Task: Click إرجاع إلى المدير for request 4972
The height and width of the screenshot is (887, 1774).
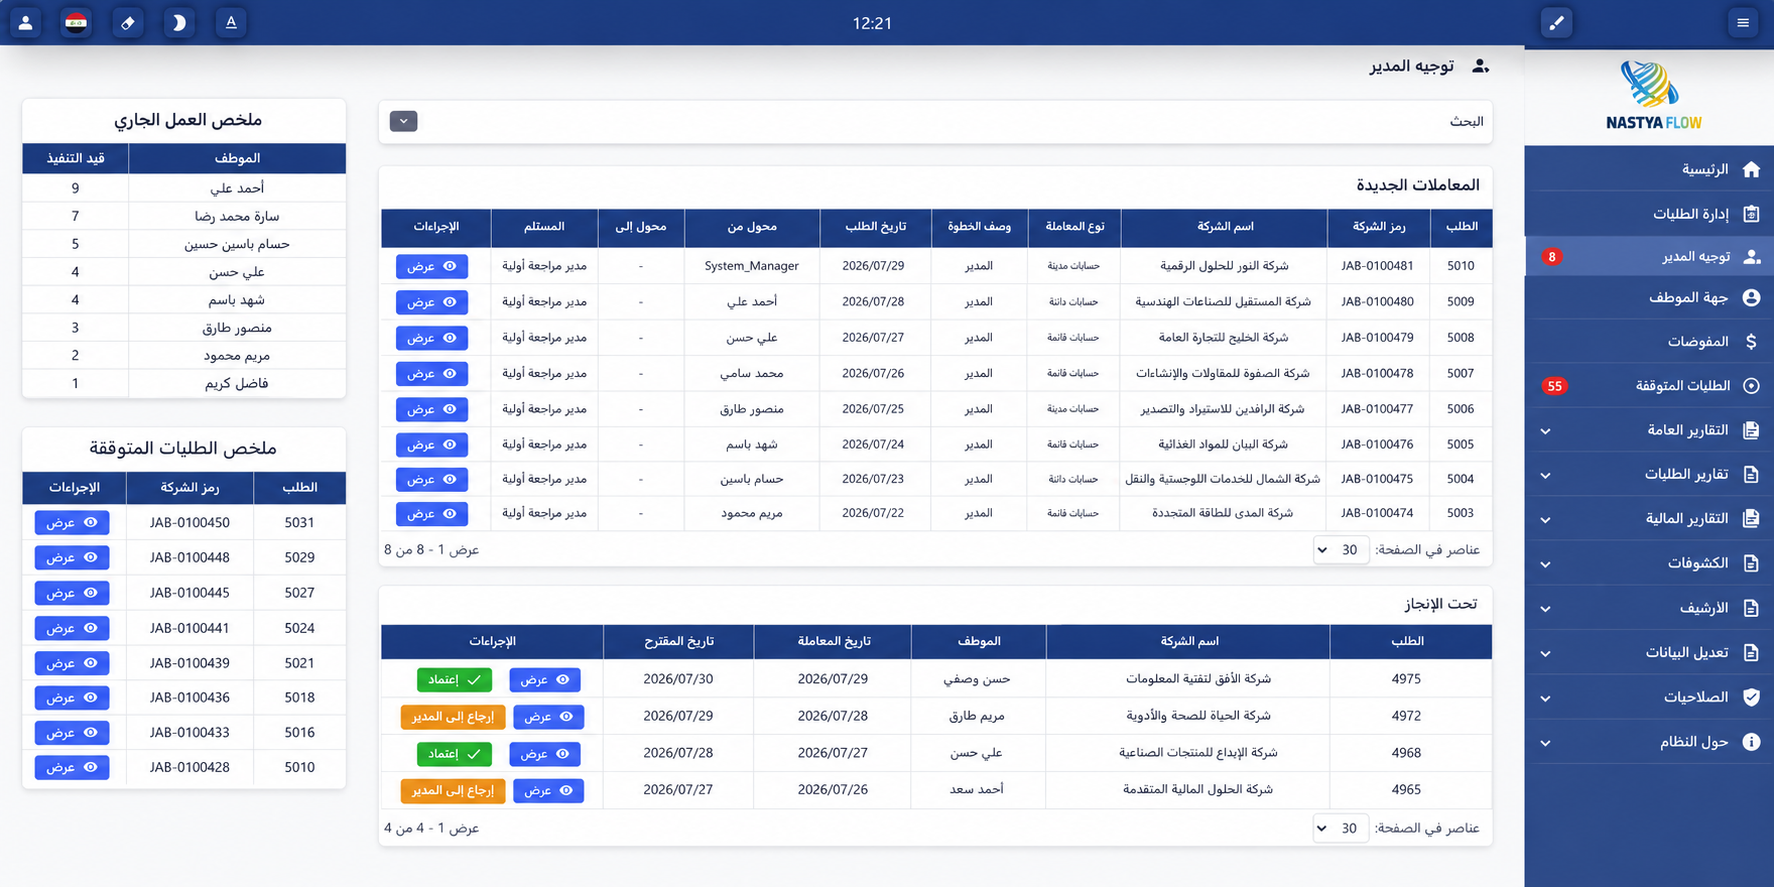Action: [x=453, y=717]
